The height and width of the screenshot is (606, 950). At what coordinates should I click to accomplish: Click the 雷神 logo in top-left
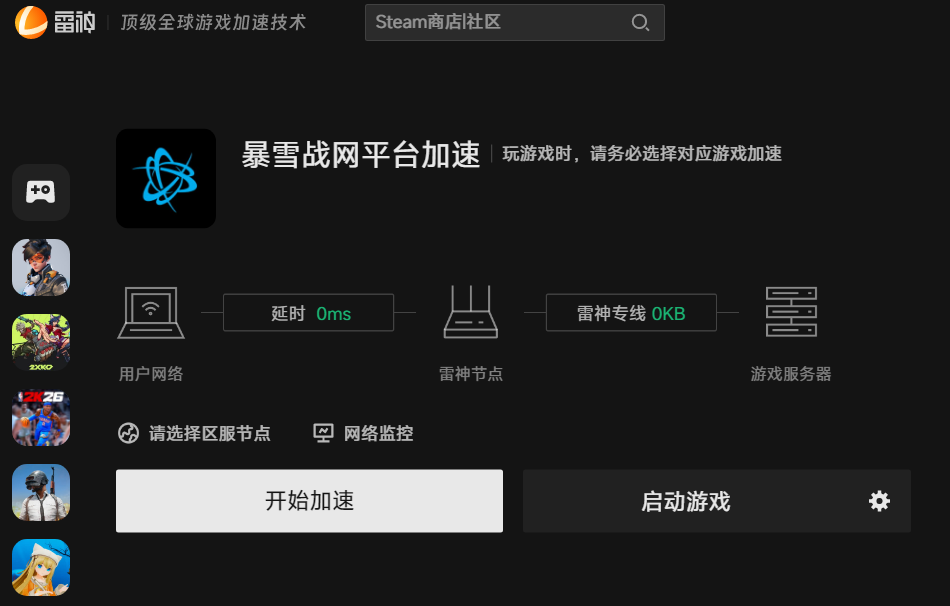pyautogui.click(x=55, y=21)
